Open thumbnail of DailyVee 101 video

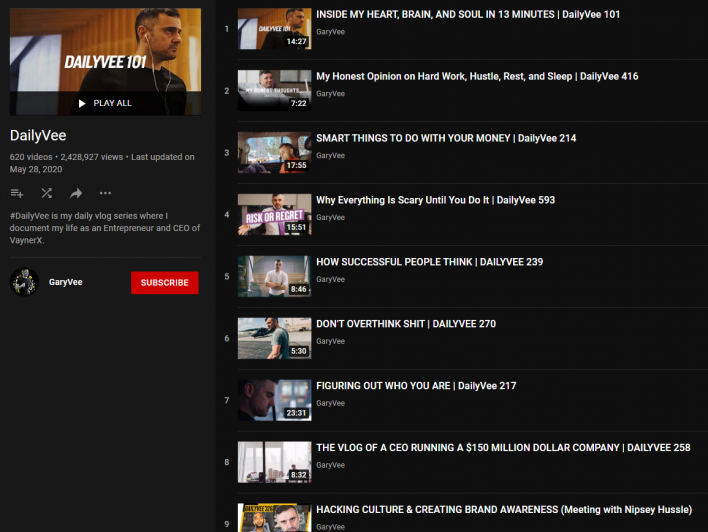(x=275, y=29)
